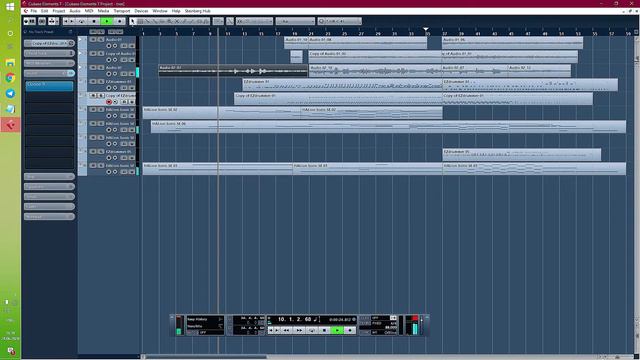
Task: Open the Snap type dropdown
Action: [x=255, y=21]
